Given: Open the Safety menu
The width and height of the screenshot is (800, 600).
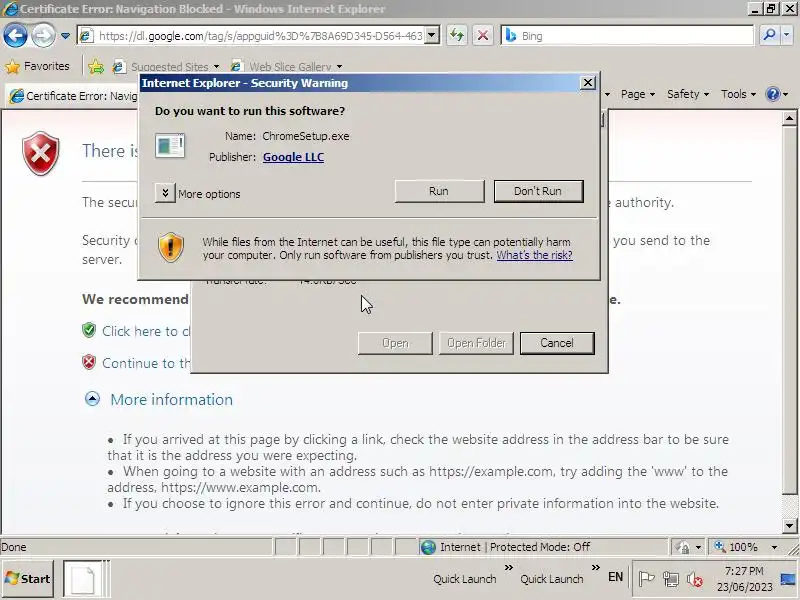Looking at the screenshot, I should click(688, 94).
